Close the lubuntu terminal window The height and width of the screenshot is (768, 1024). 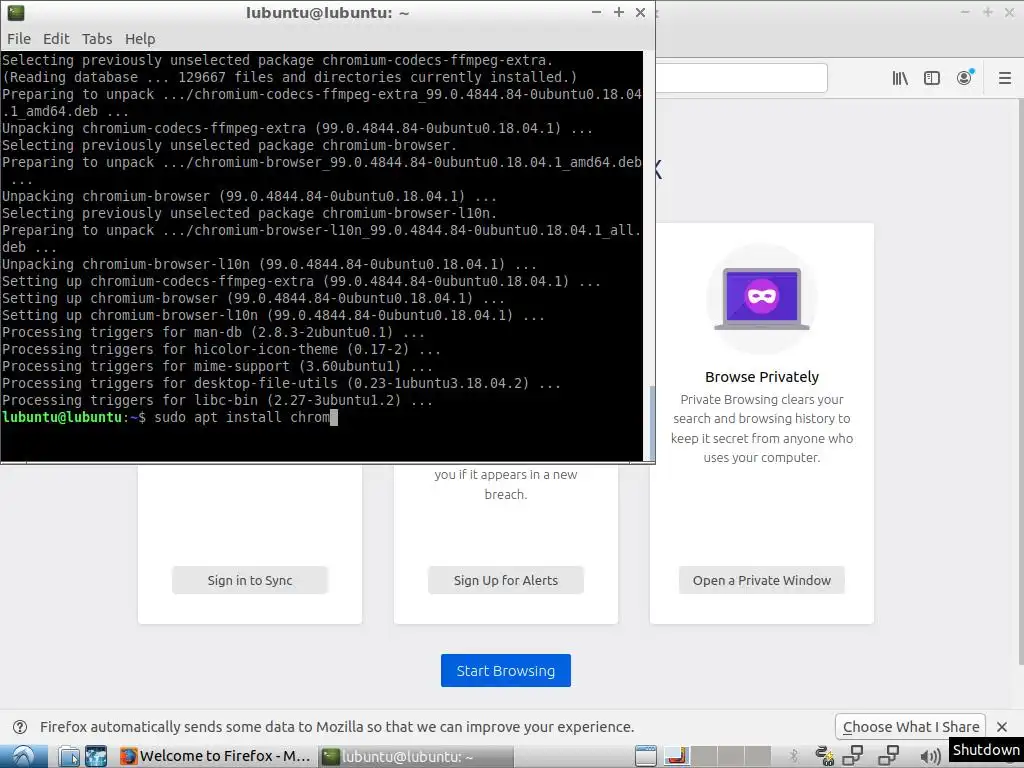coord(641,12)
